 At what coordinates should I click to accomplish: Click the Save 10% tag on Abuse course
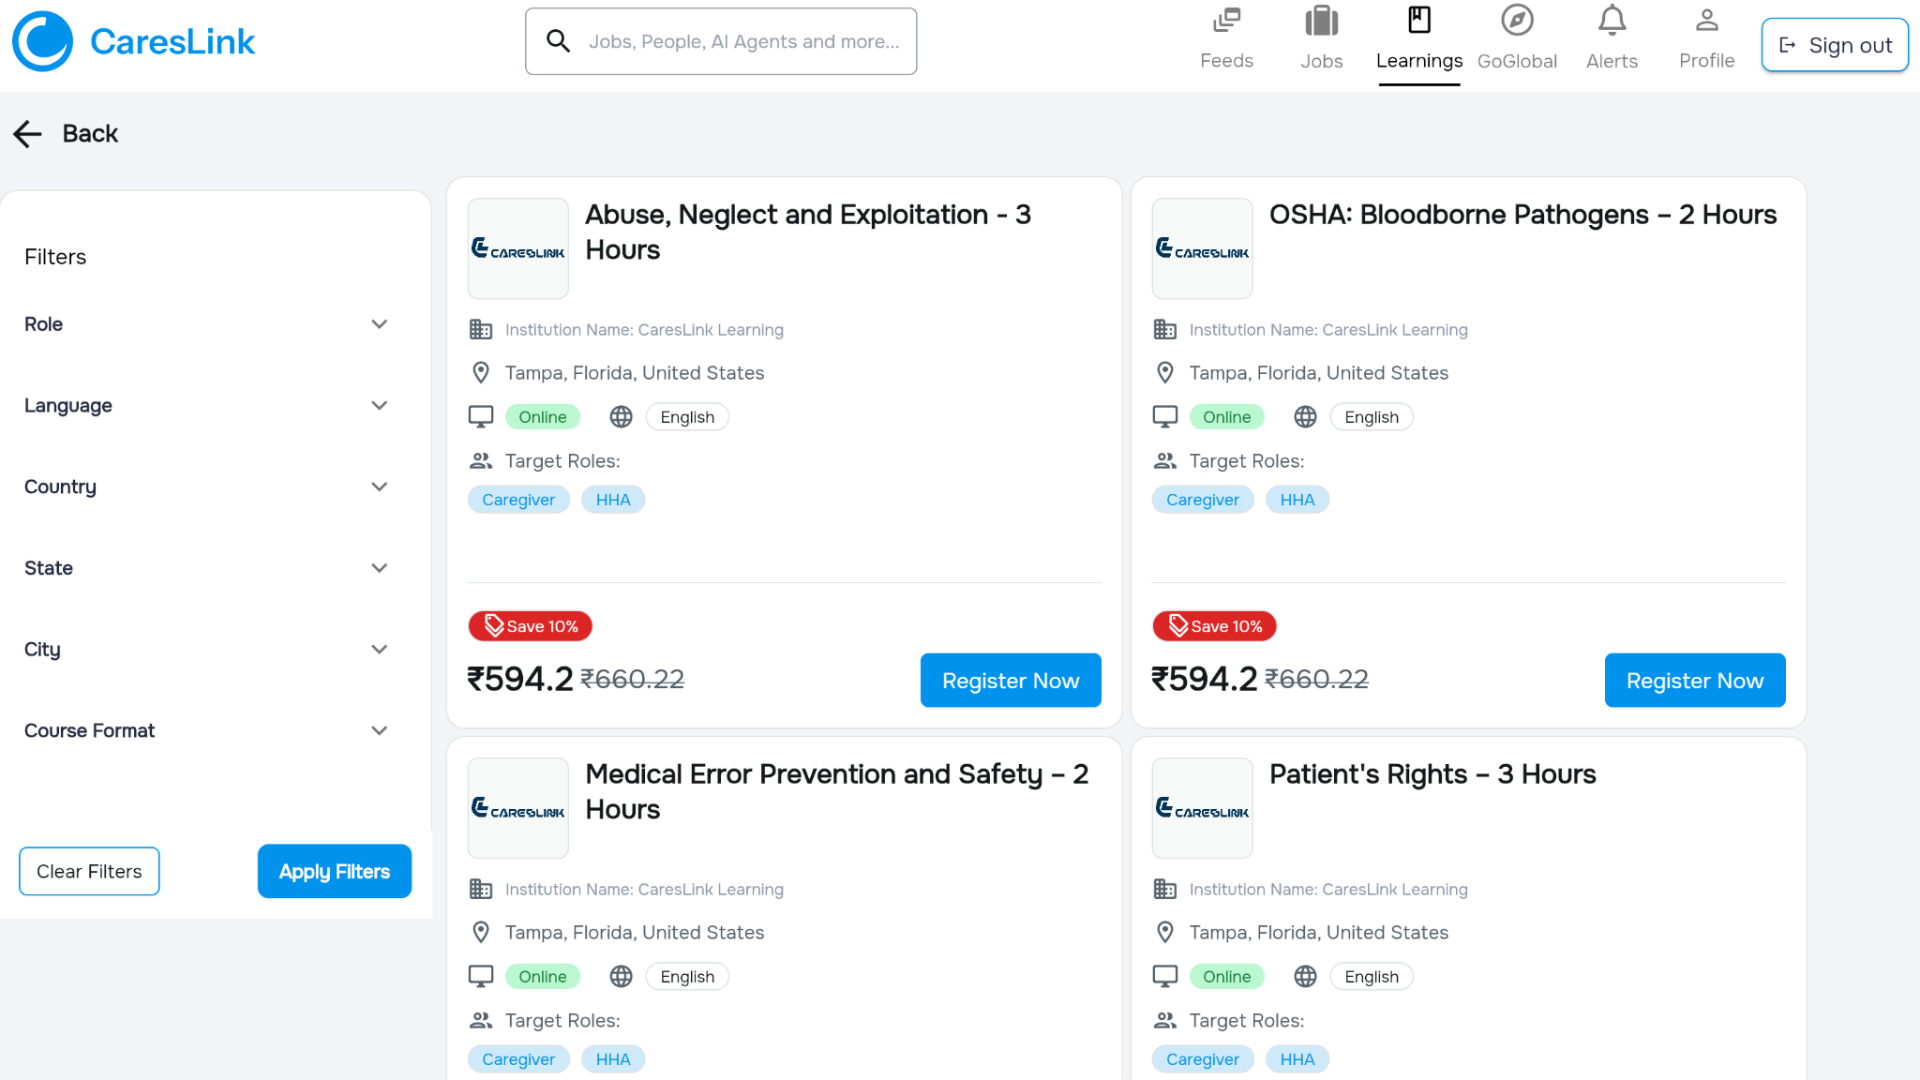(530, 626)
